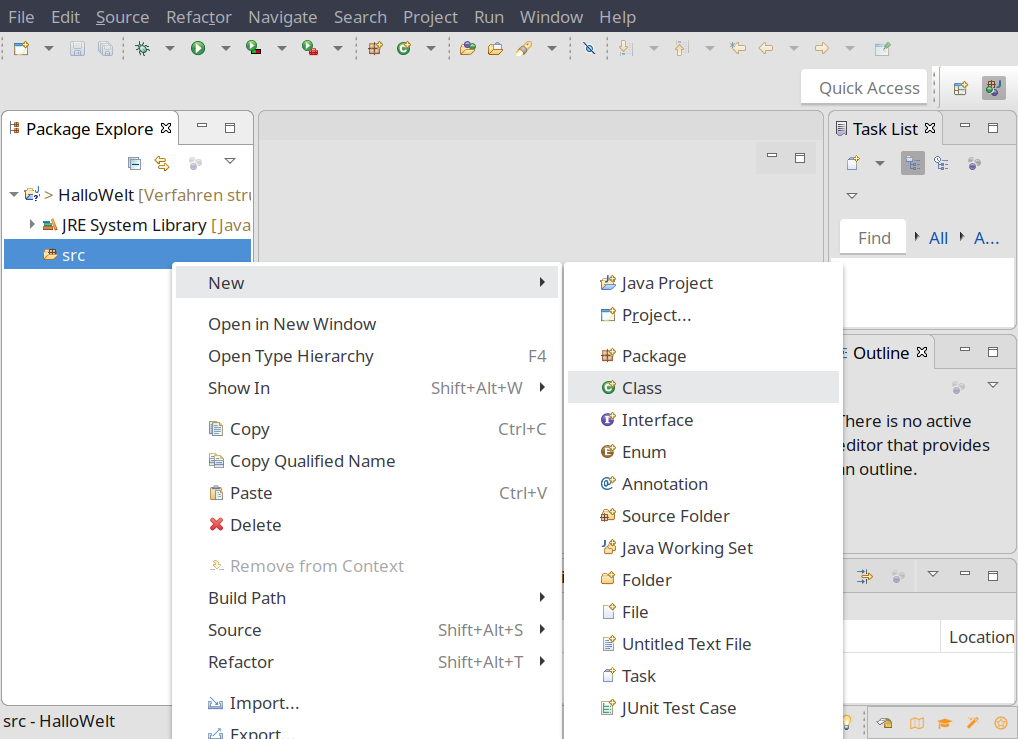
Task: Click the Debug bug icon
Action: coord(142,48)
